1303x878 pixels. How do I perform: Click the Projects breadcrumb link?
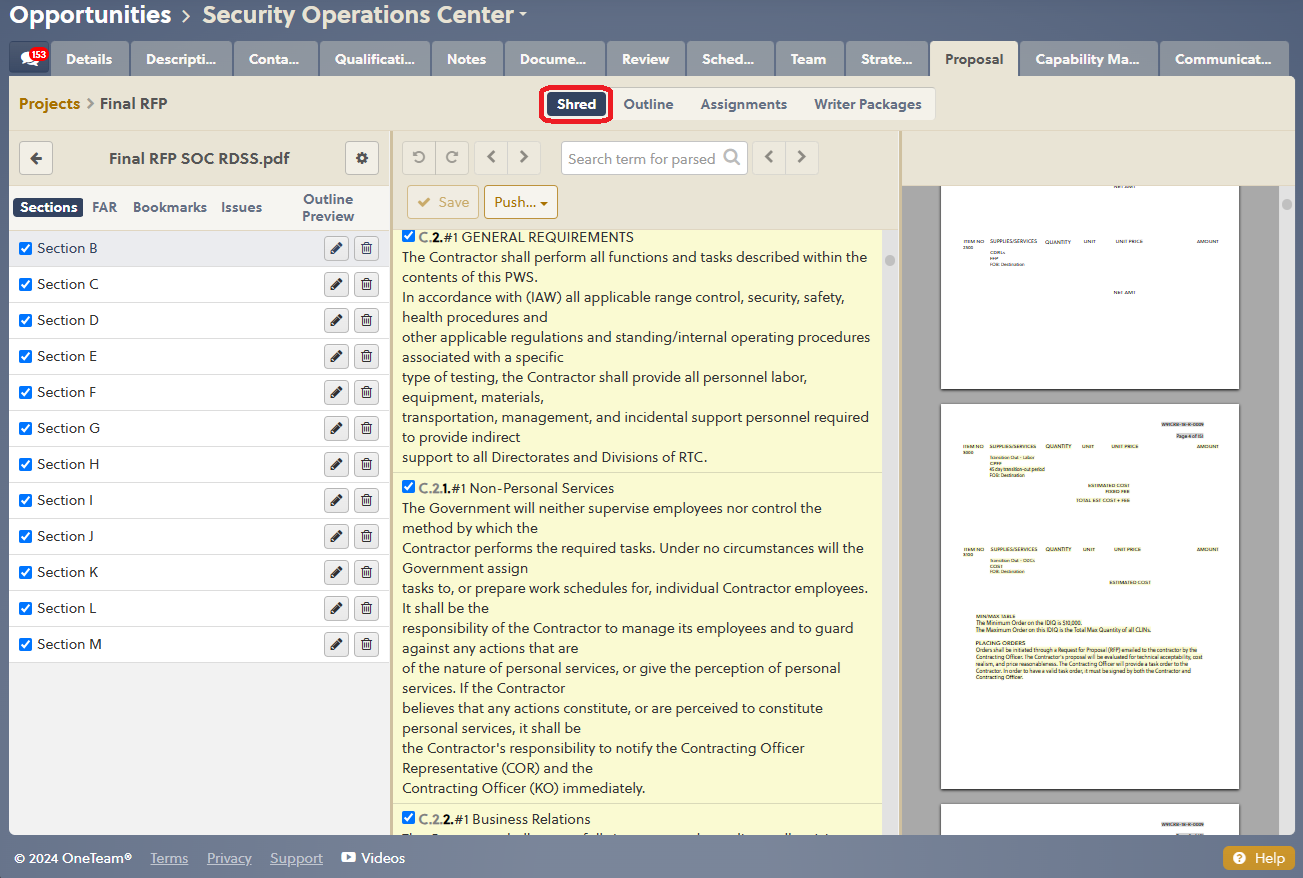coord(49,104)
